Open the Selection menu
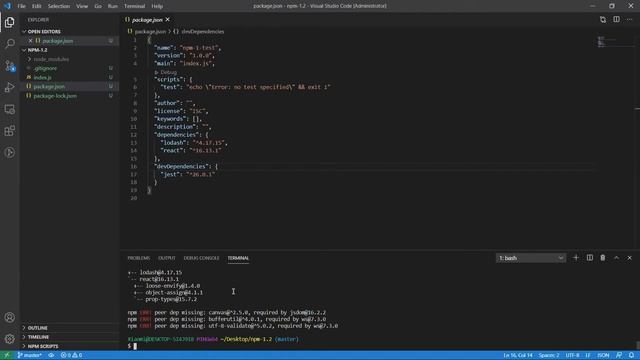Image resolution: width=640 pixels, height=360 pixels. [x=59, y=6]
